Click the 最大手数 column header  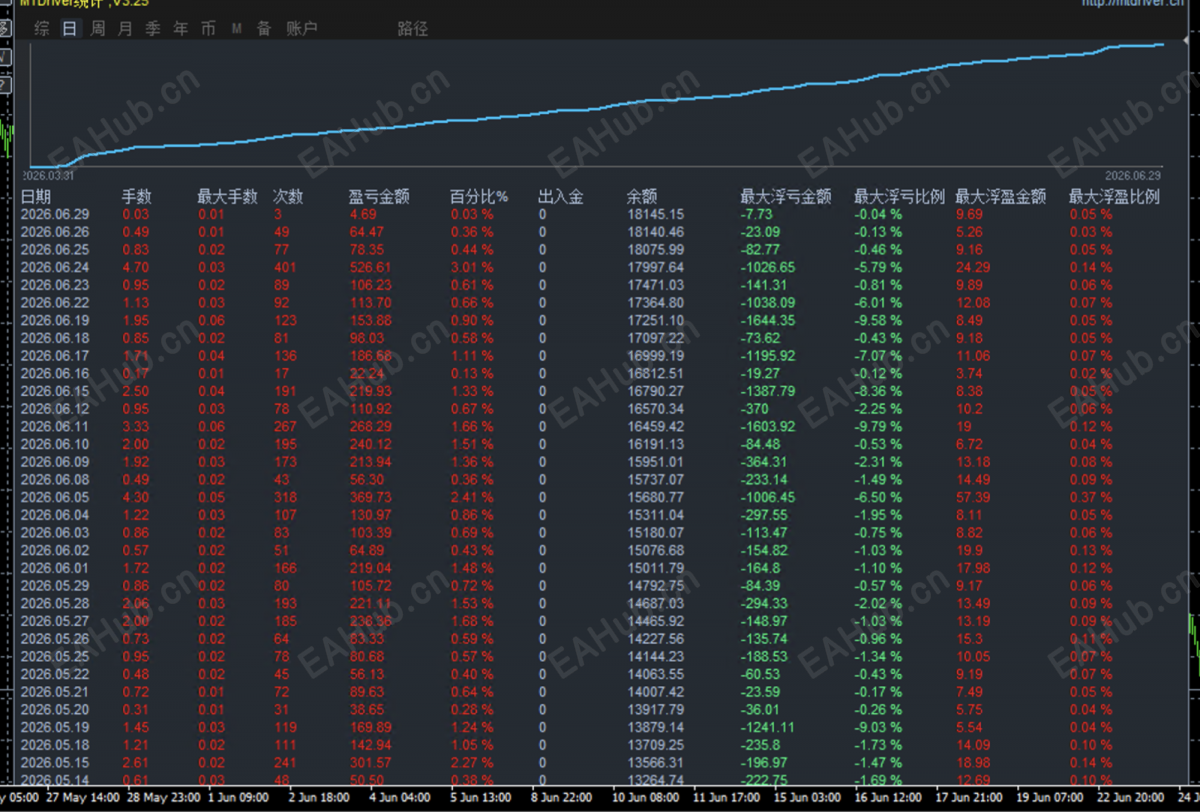[x=228, y=197]
